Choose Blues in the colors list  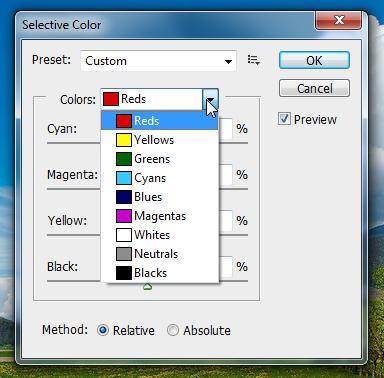[160, 197]
